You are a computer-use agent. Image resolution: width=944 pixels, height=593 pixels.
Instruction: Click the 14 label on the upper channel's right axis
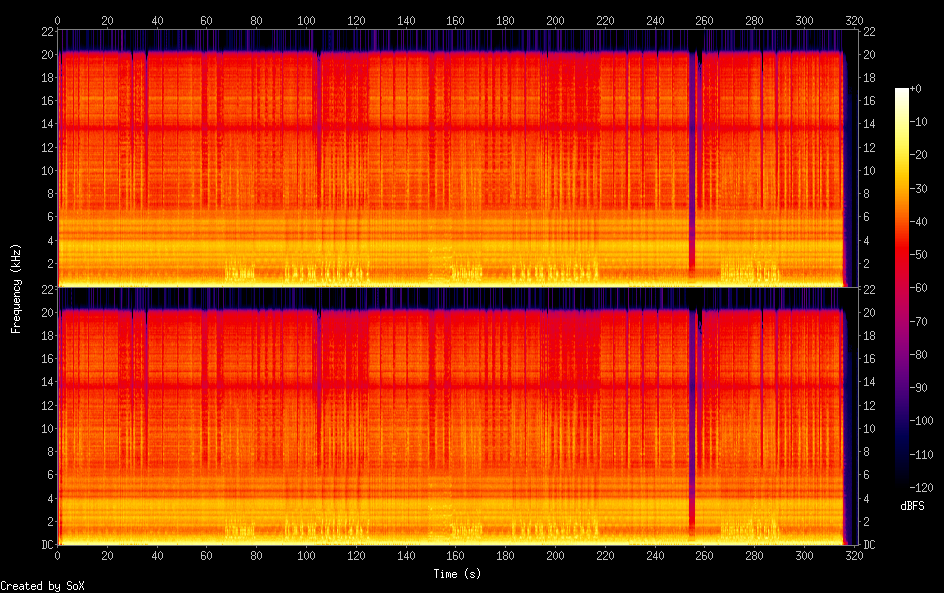coord(869,124)
